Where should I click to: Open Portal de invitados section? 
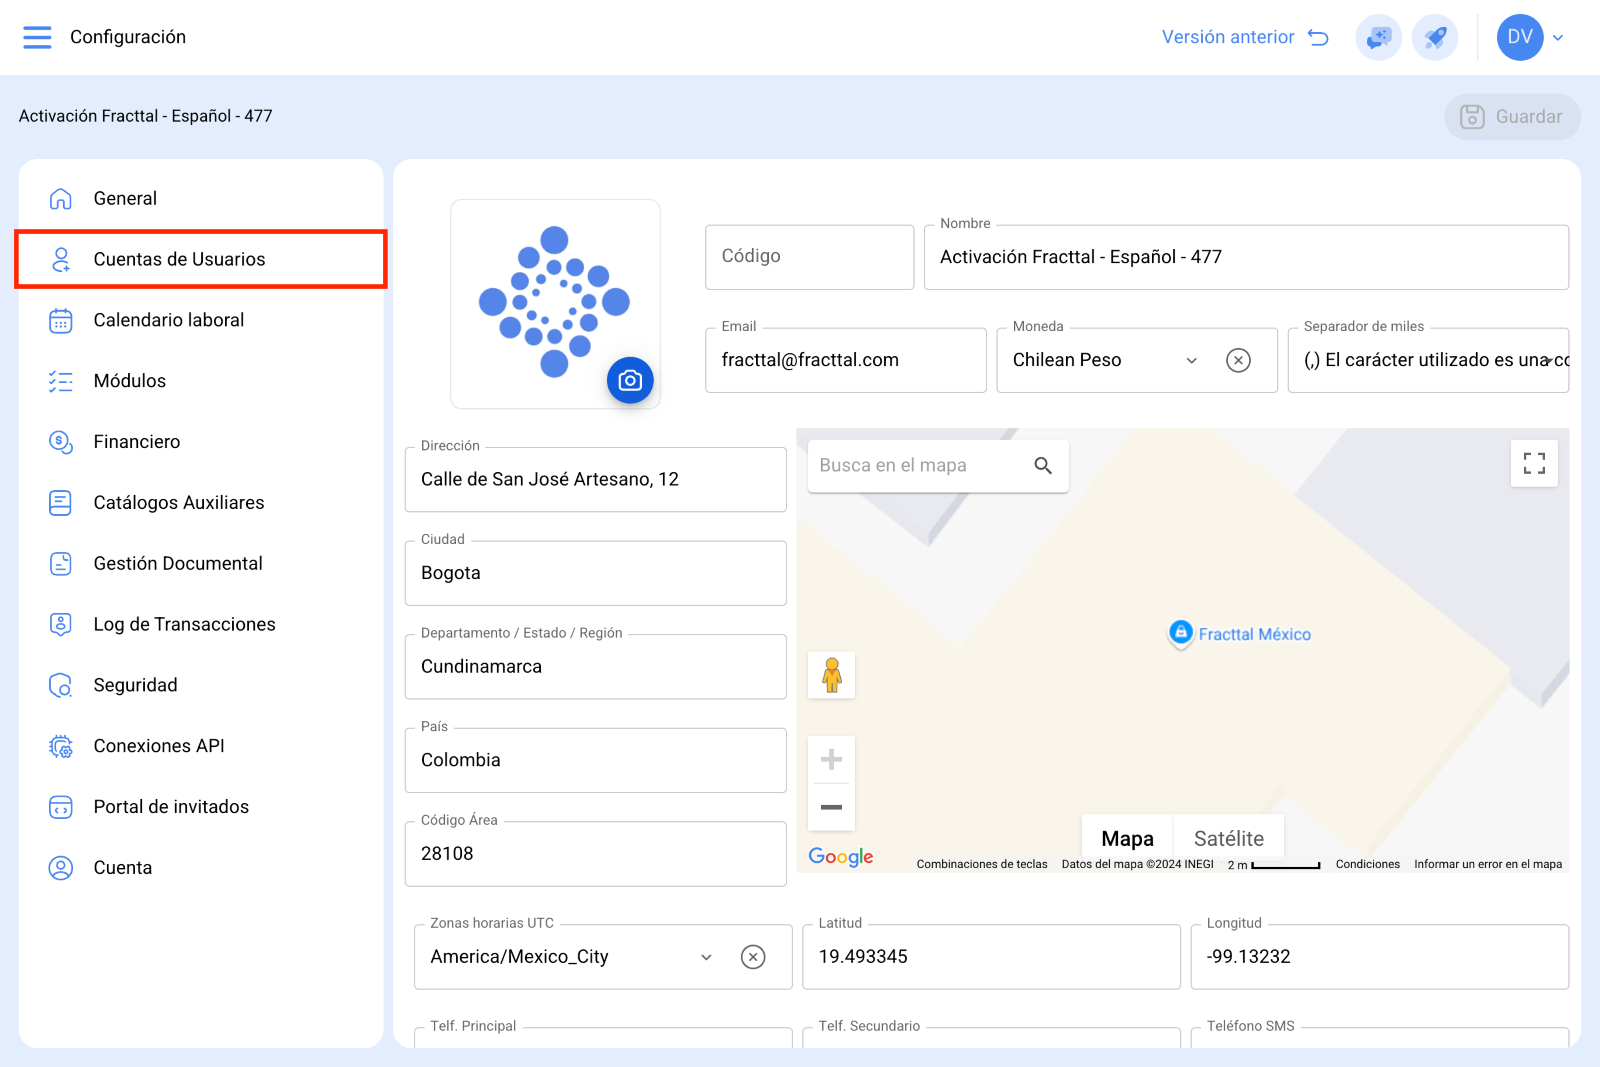tap(201, 807)
